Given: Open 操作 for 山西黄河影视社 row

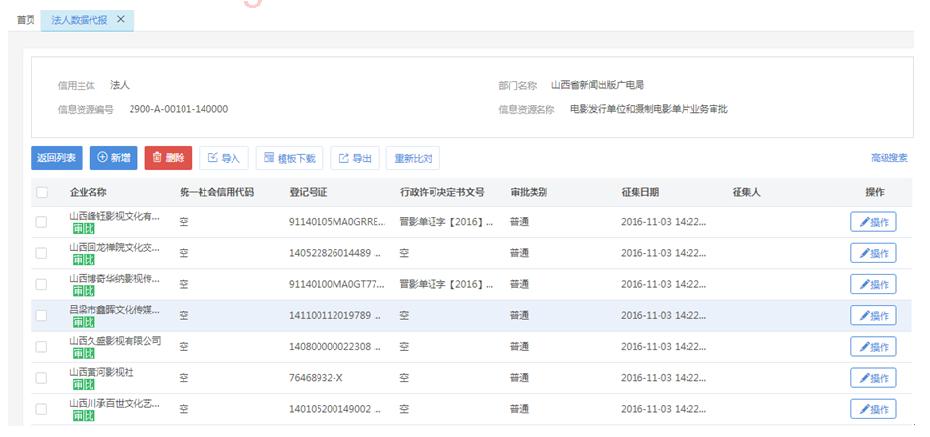Looking at the screenshot, I should 872,378.
